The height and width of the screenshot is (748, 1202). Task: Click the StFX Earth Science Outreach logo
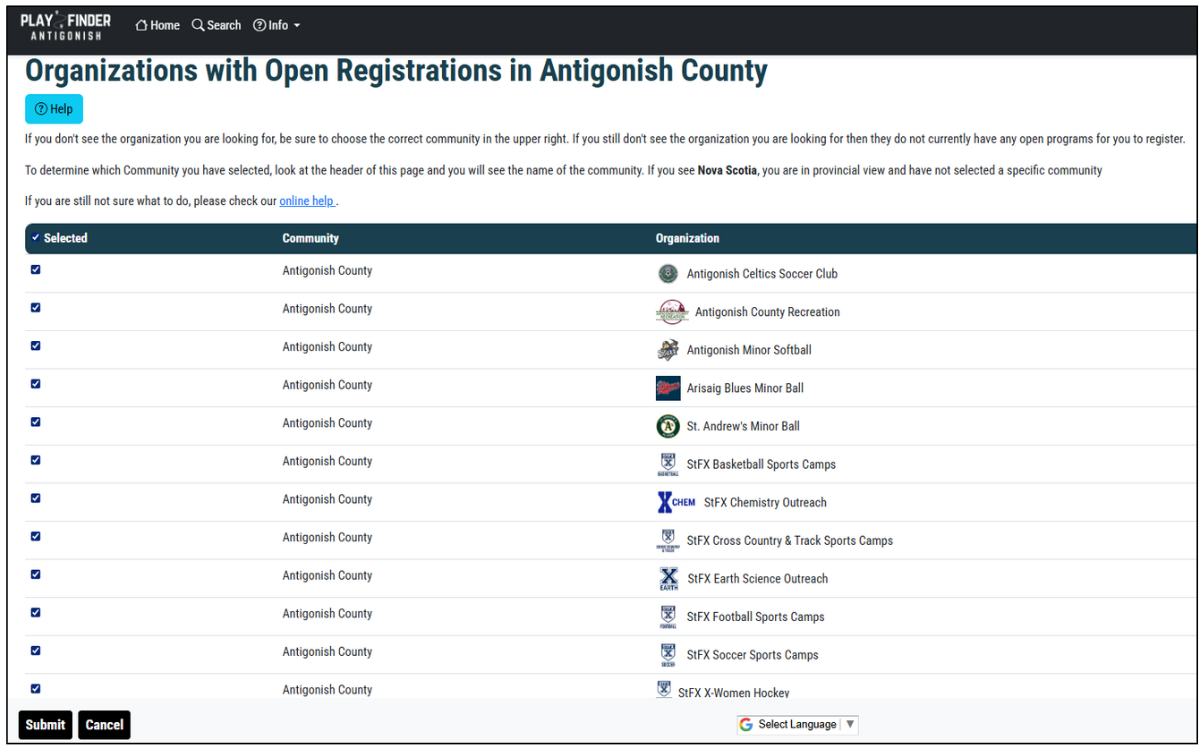click(669, 579)
